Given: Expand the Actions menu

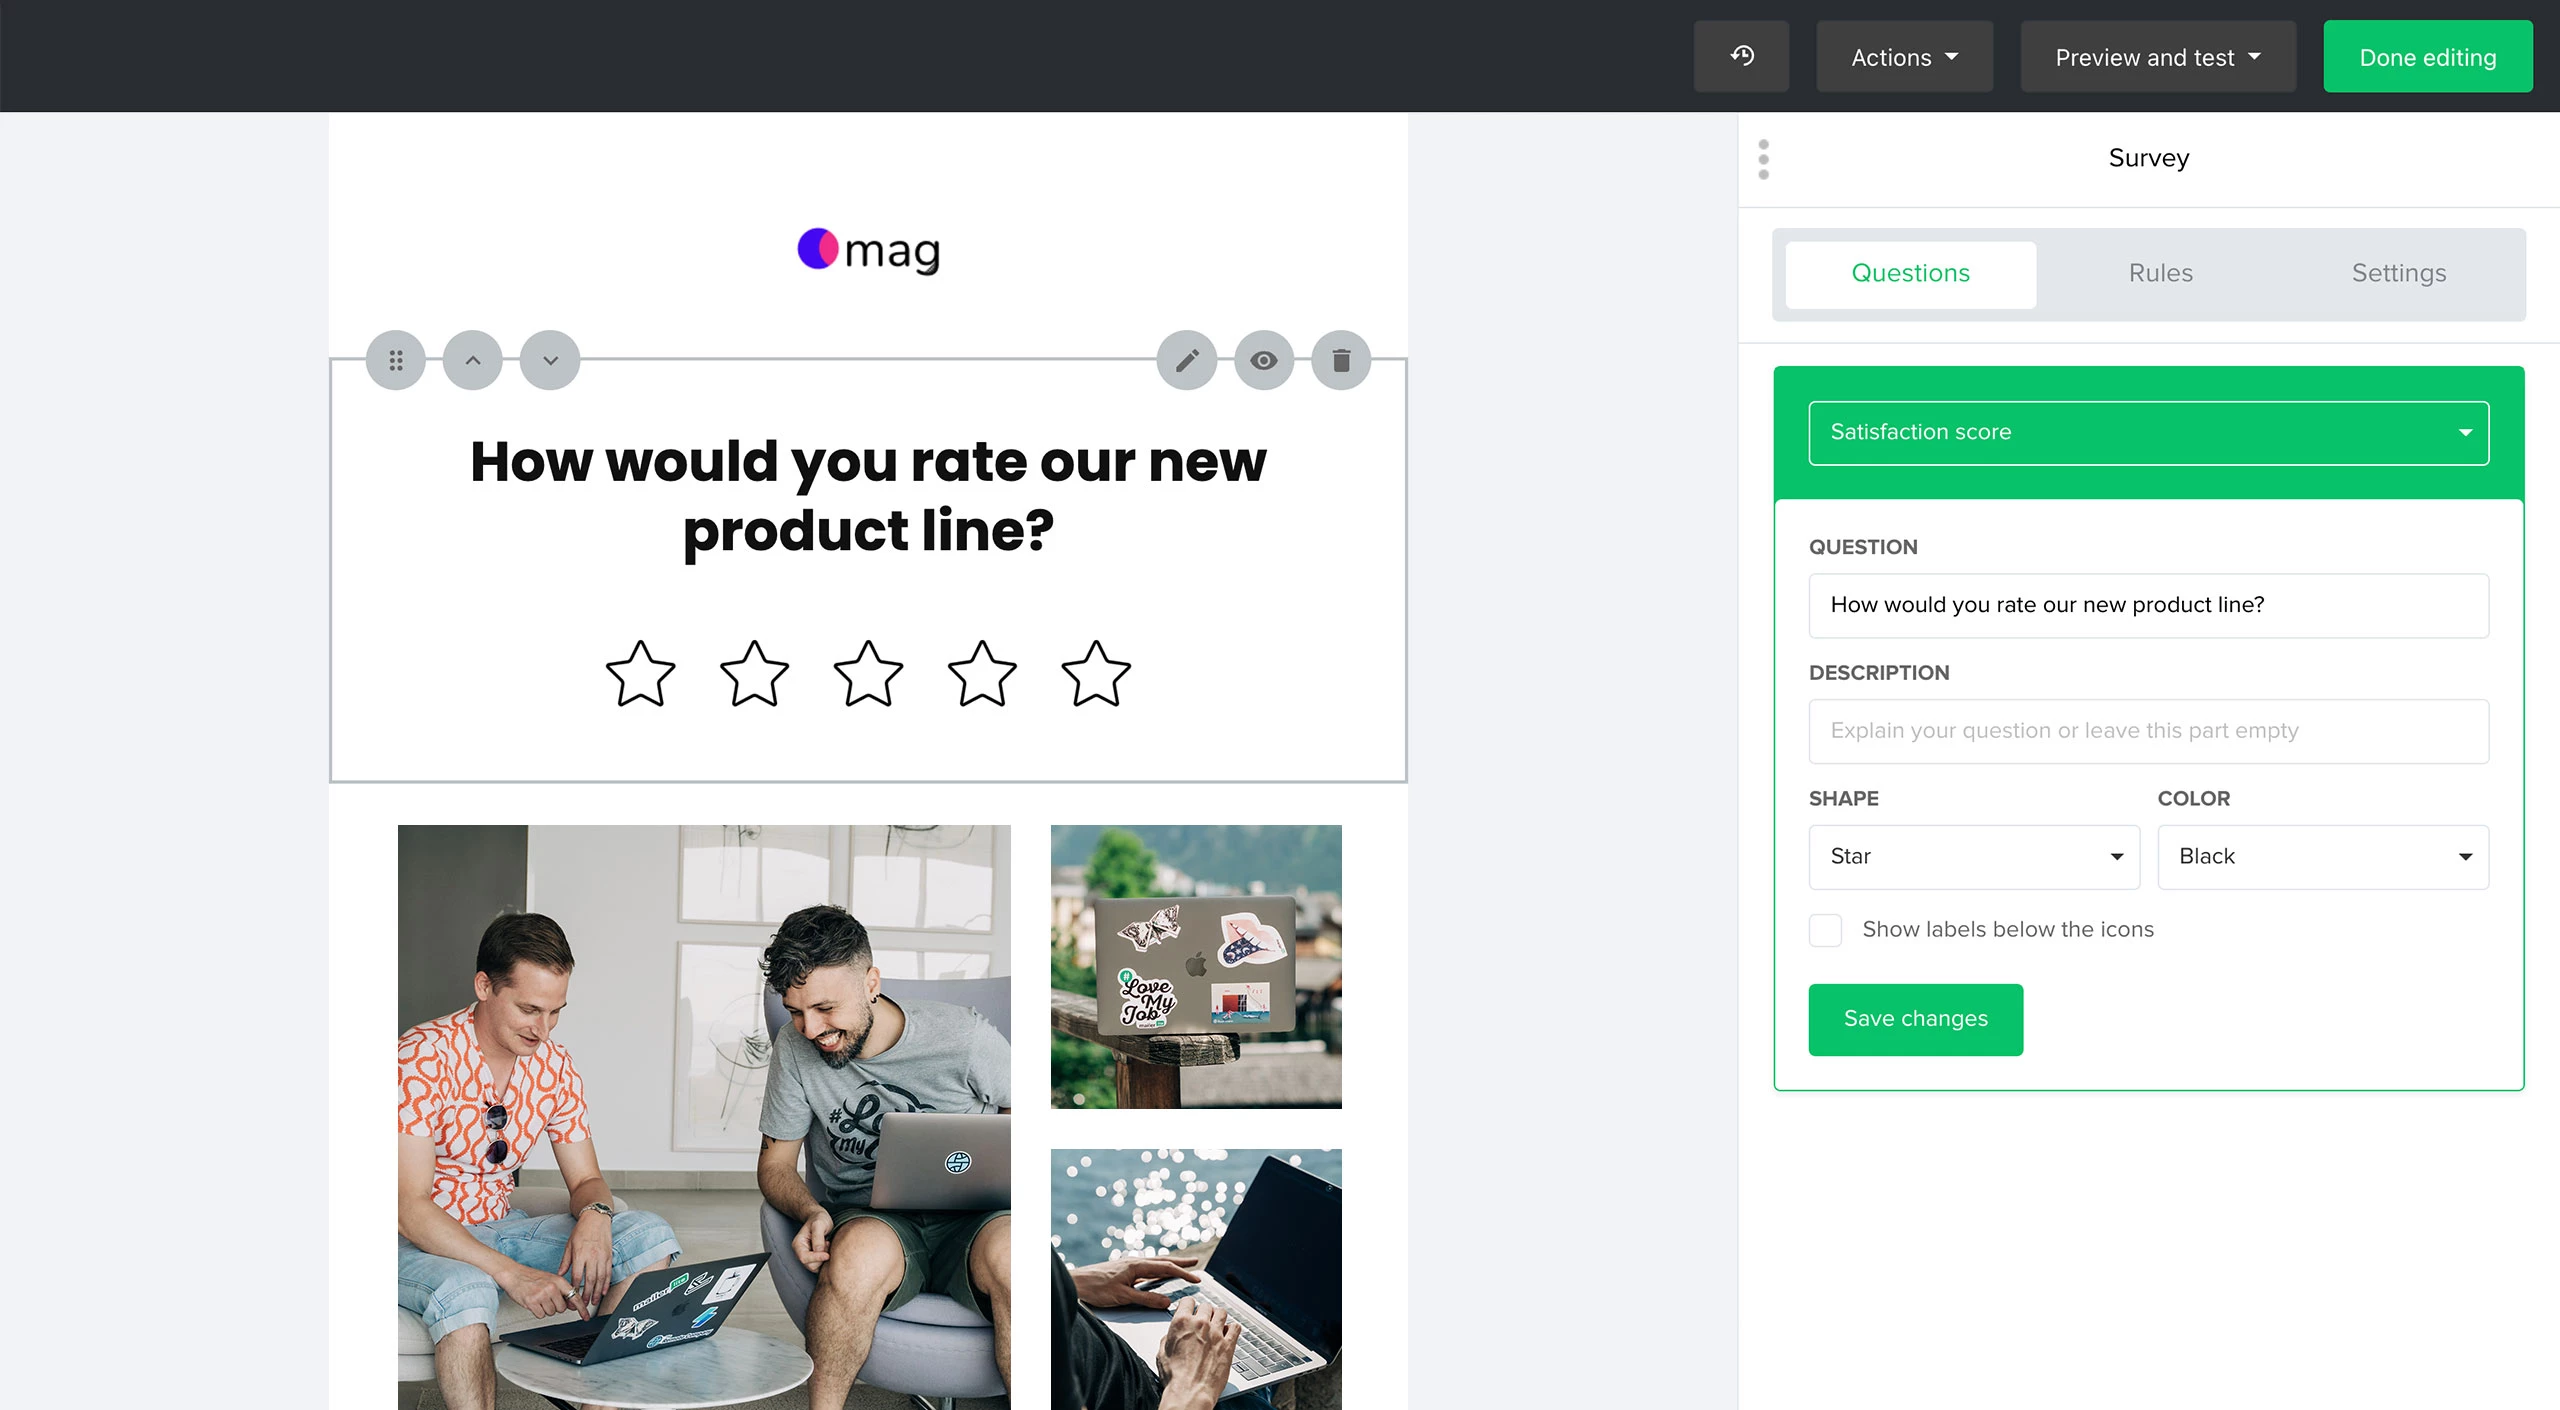Looking at the screenshot, I should [x=1904, y=57].
